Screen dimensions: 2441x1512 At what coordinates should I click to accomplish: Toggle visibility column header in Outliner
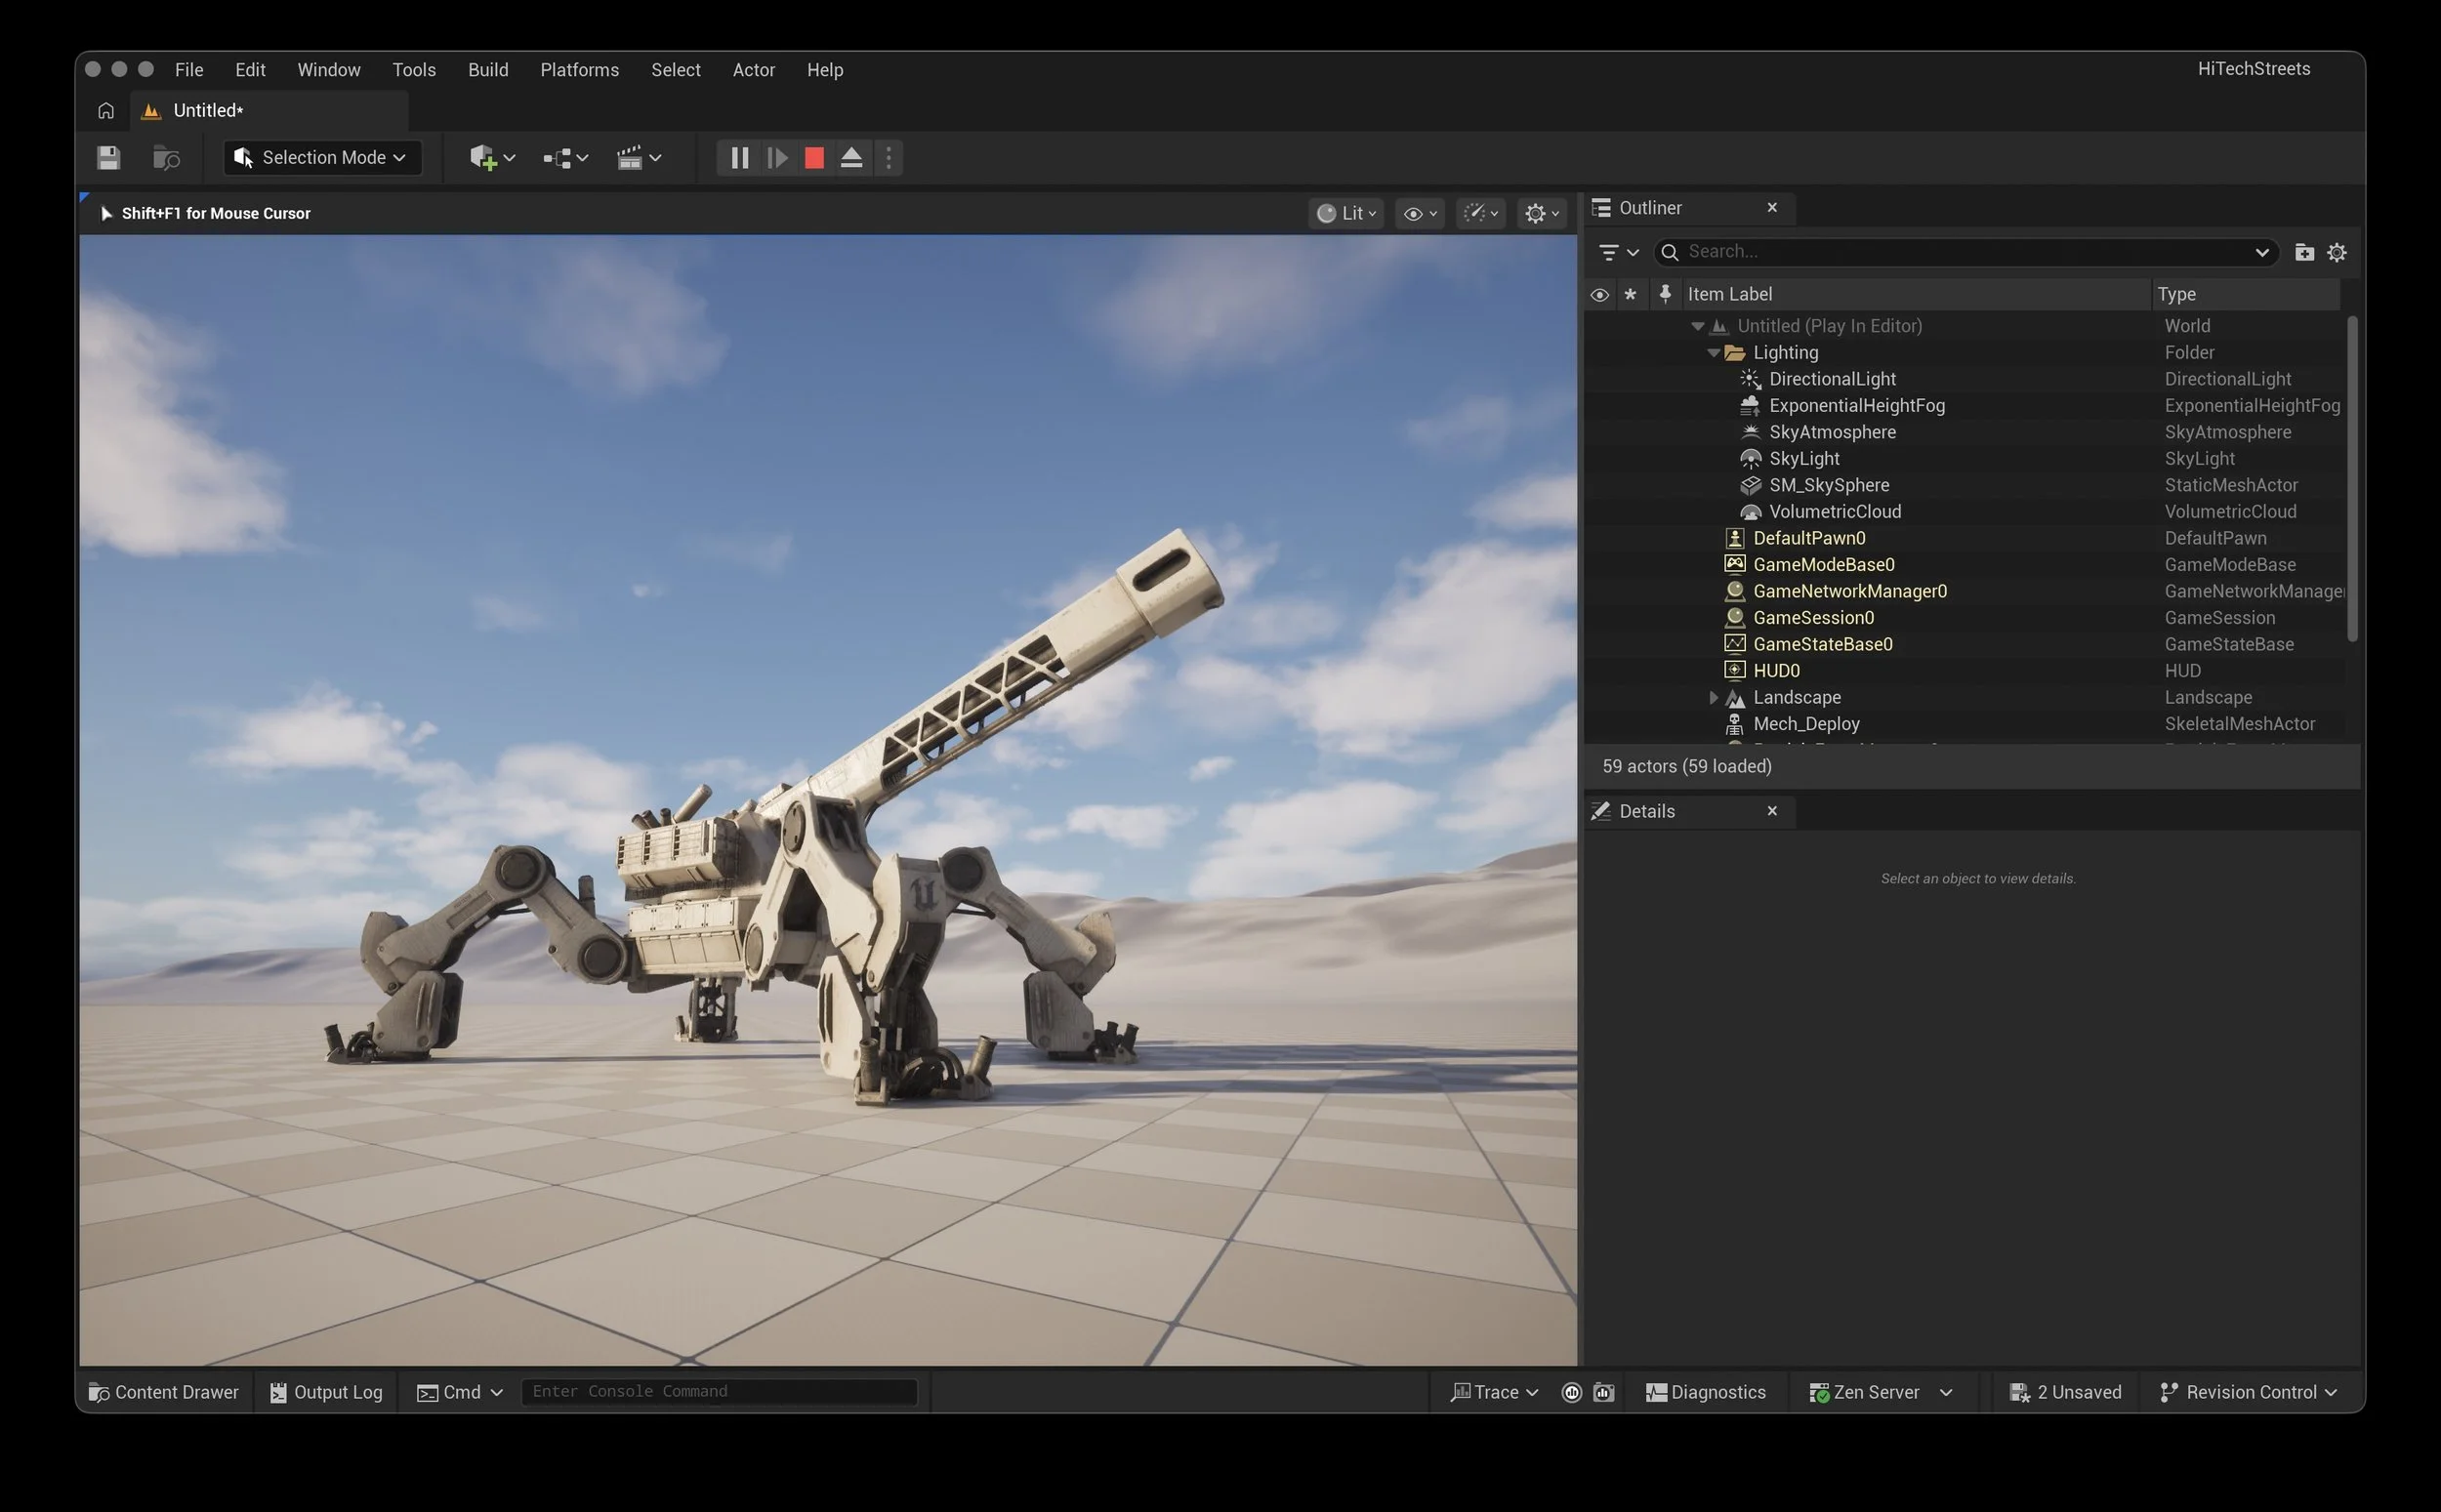[1600, 293]
